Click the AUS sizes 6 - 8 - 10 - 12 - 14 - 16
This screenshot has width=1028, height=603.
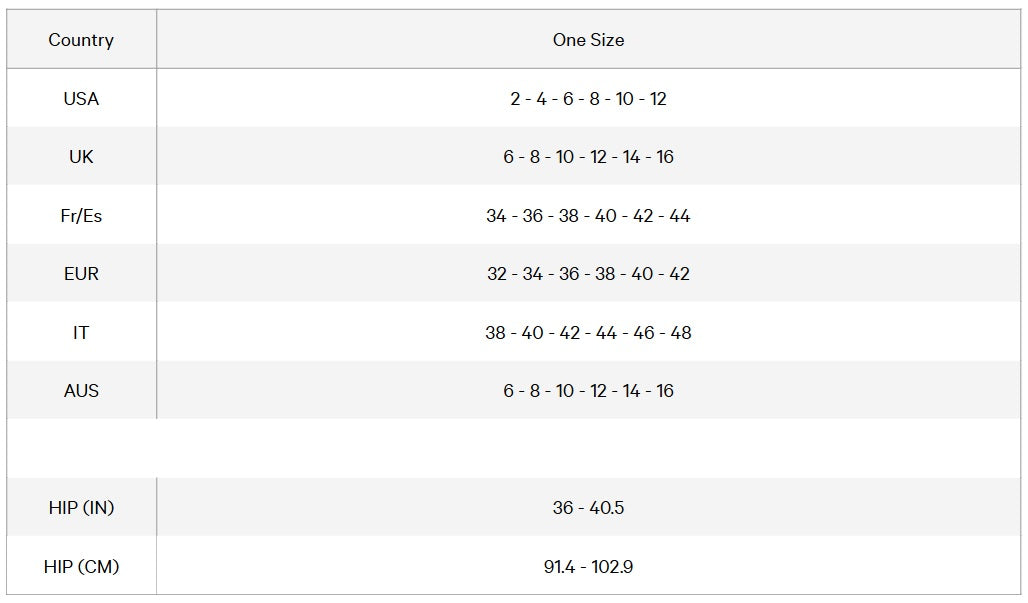588,391
